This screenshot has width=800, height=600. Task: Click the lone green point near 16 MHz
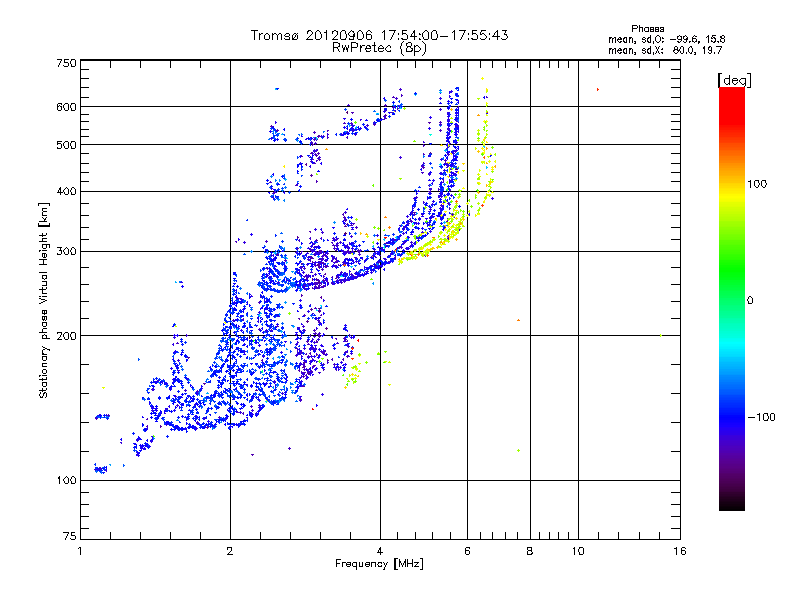661,336
